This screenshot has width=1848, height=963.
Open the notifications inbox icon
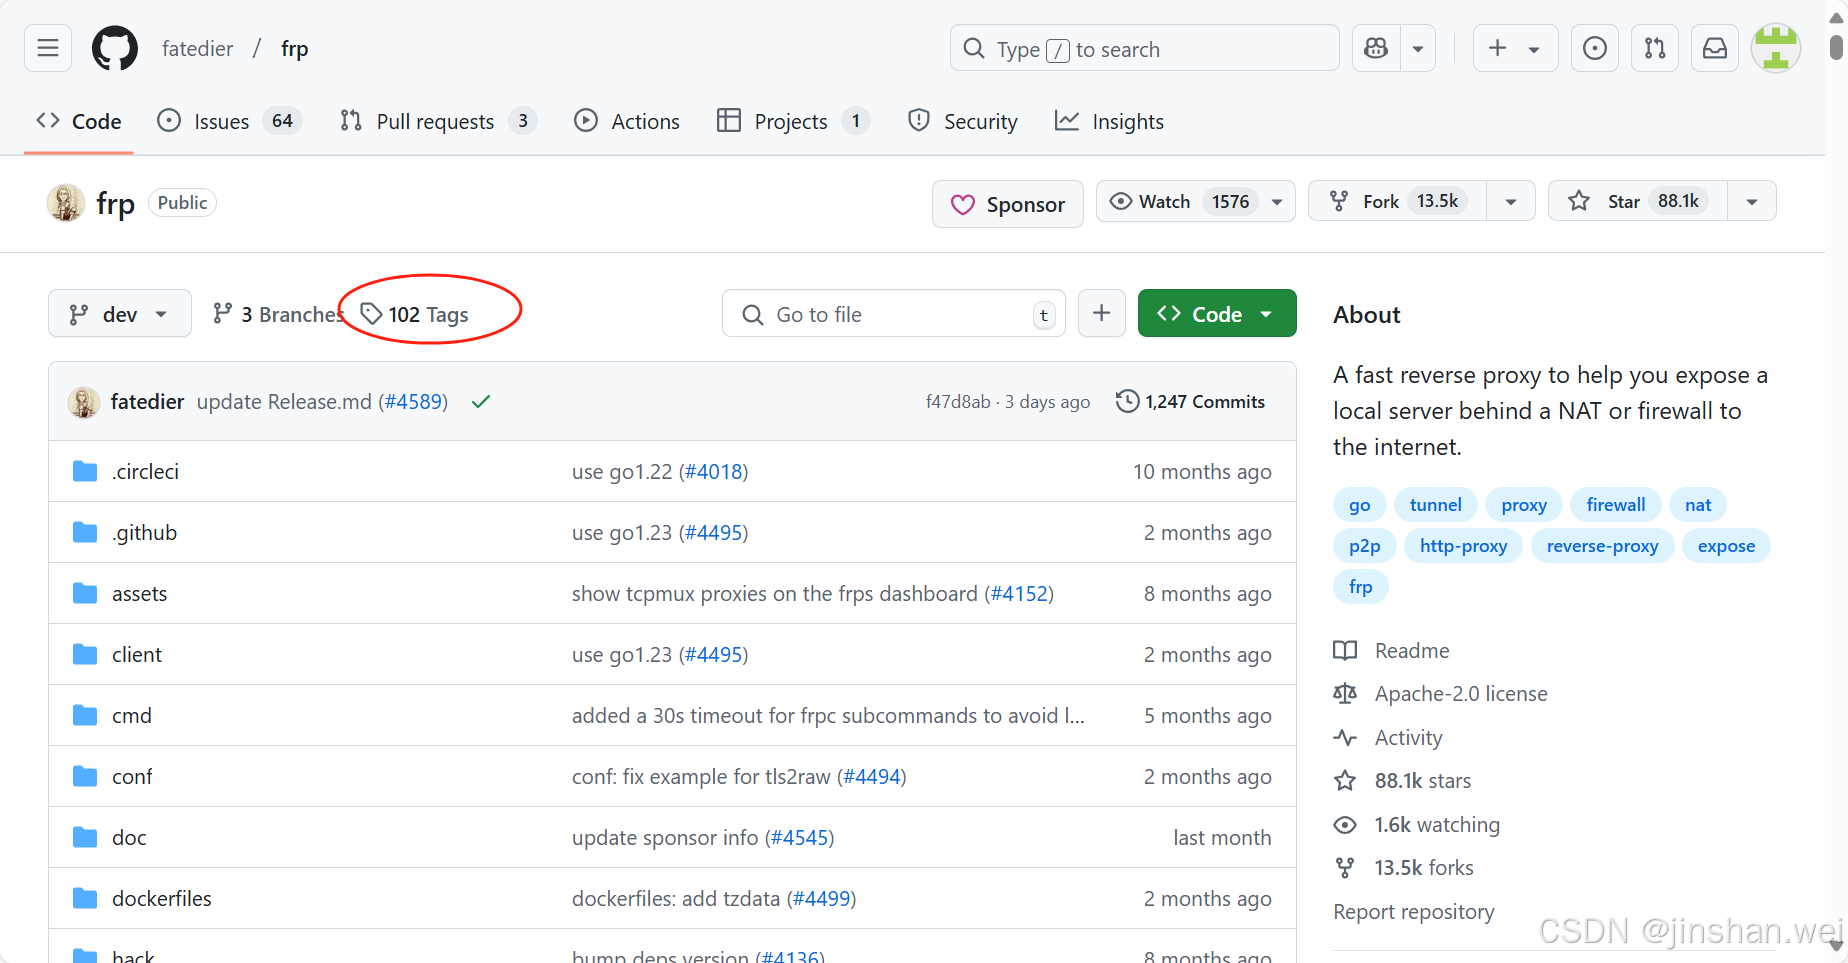point(1715,48)
